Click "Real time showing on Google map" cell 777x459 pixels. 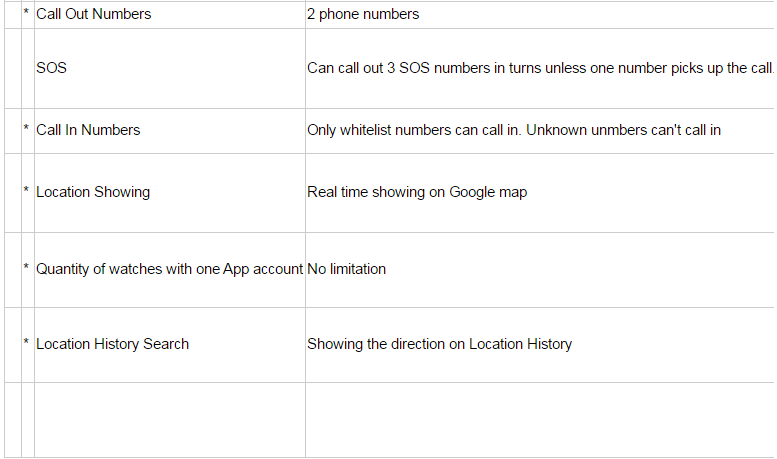point(417,192)
